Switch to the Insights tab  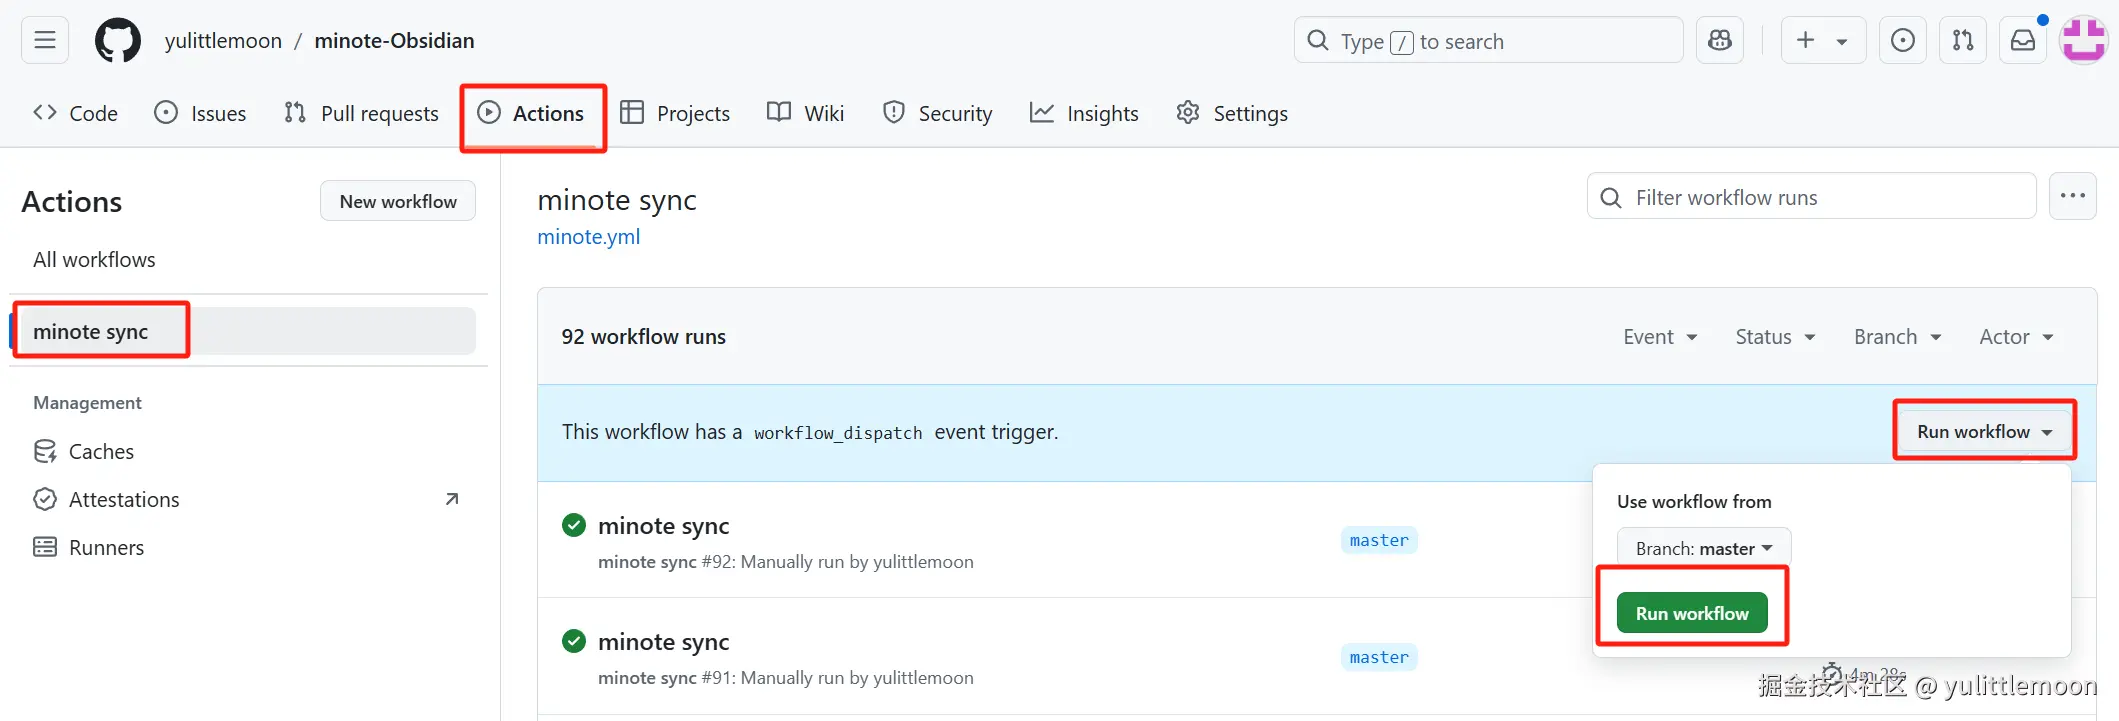pos(1084,114)
